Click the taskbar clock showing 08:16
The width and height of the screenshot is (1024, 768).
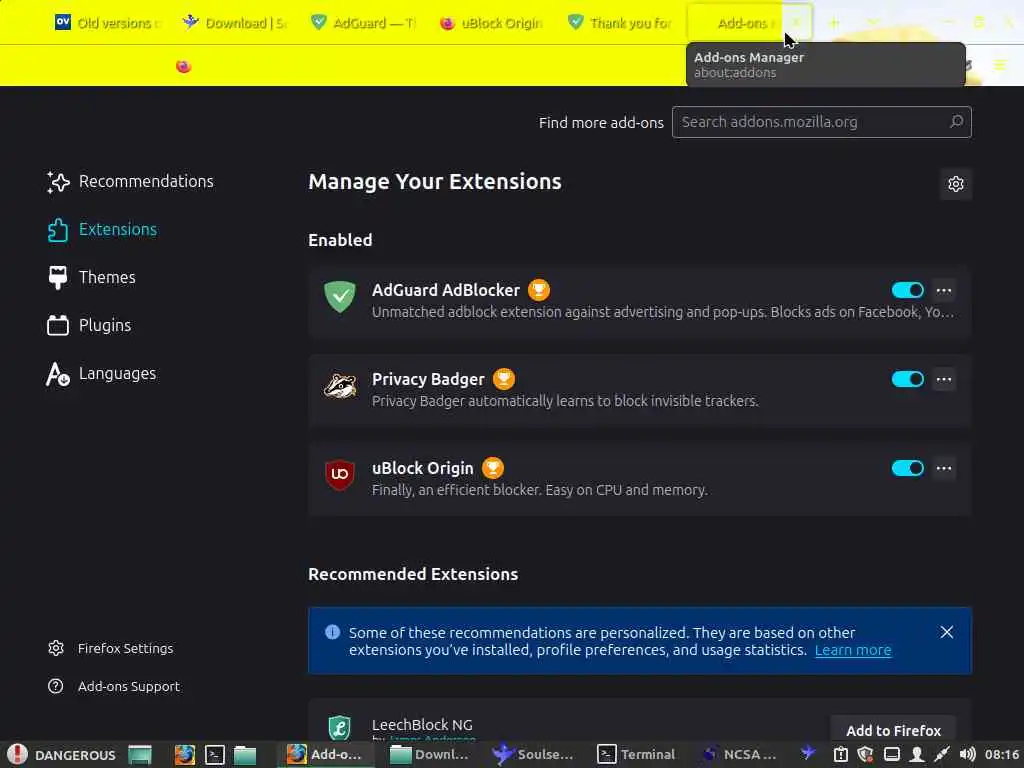[1002, 754]
